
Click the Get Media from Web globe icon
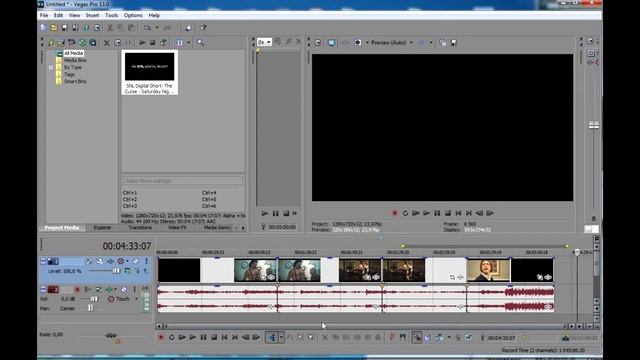click(x=82, y=42)
